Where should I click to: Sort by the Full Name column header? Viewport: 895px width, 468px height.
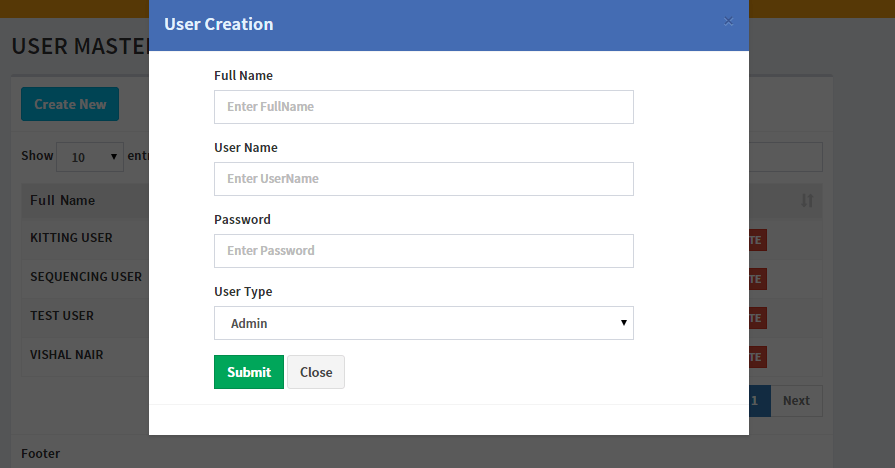63,200
